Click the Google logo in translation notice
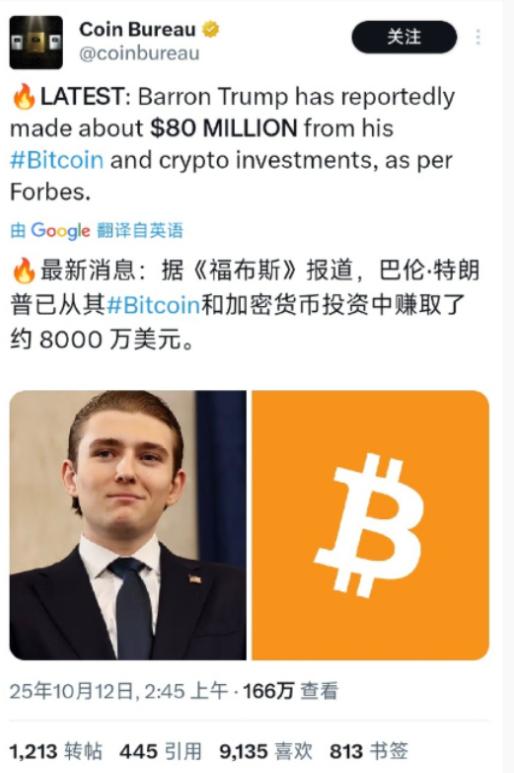 (x=60, y=230)
